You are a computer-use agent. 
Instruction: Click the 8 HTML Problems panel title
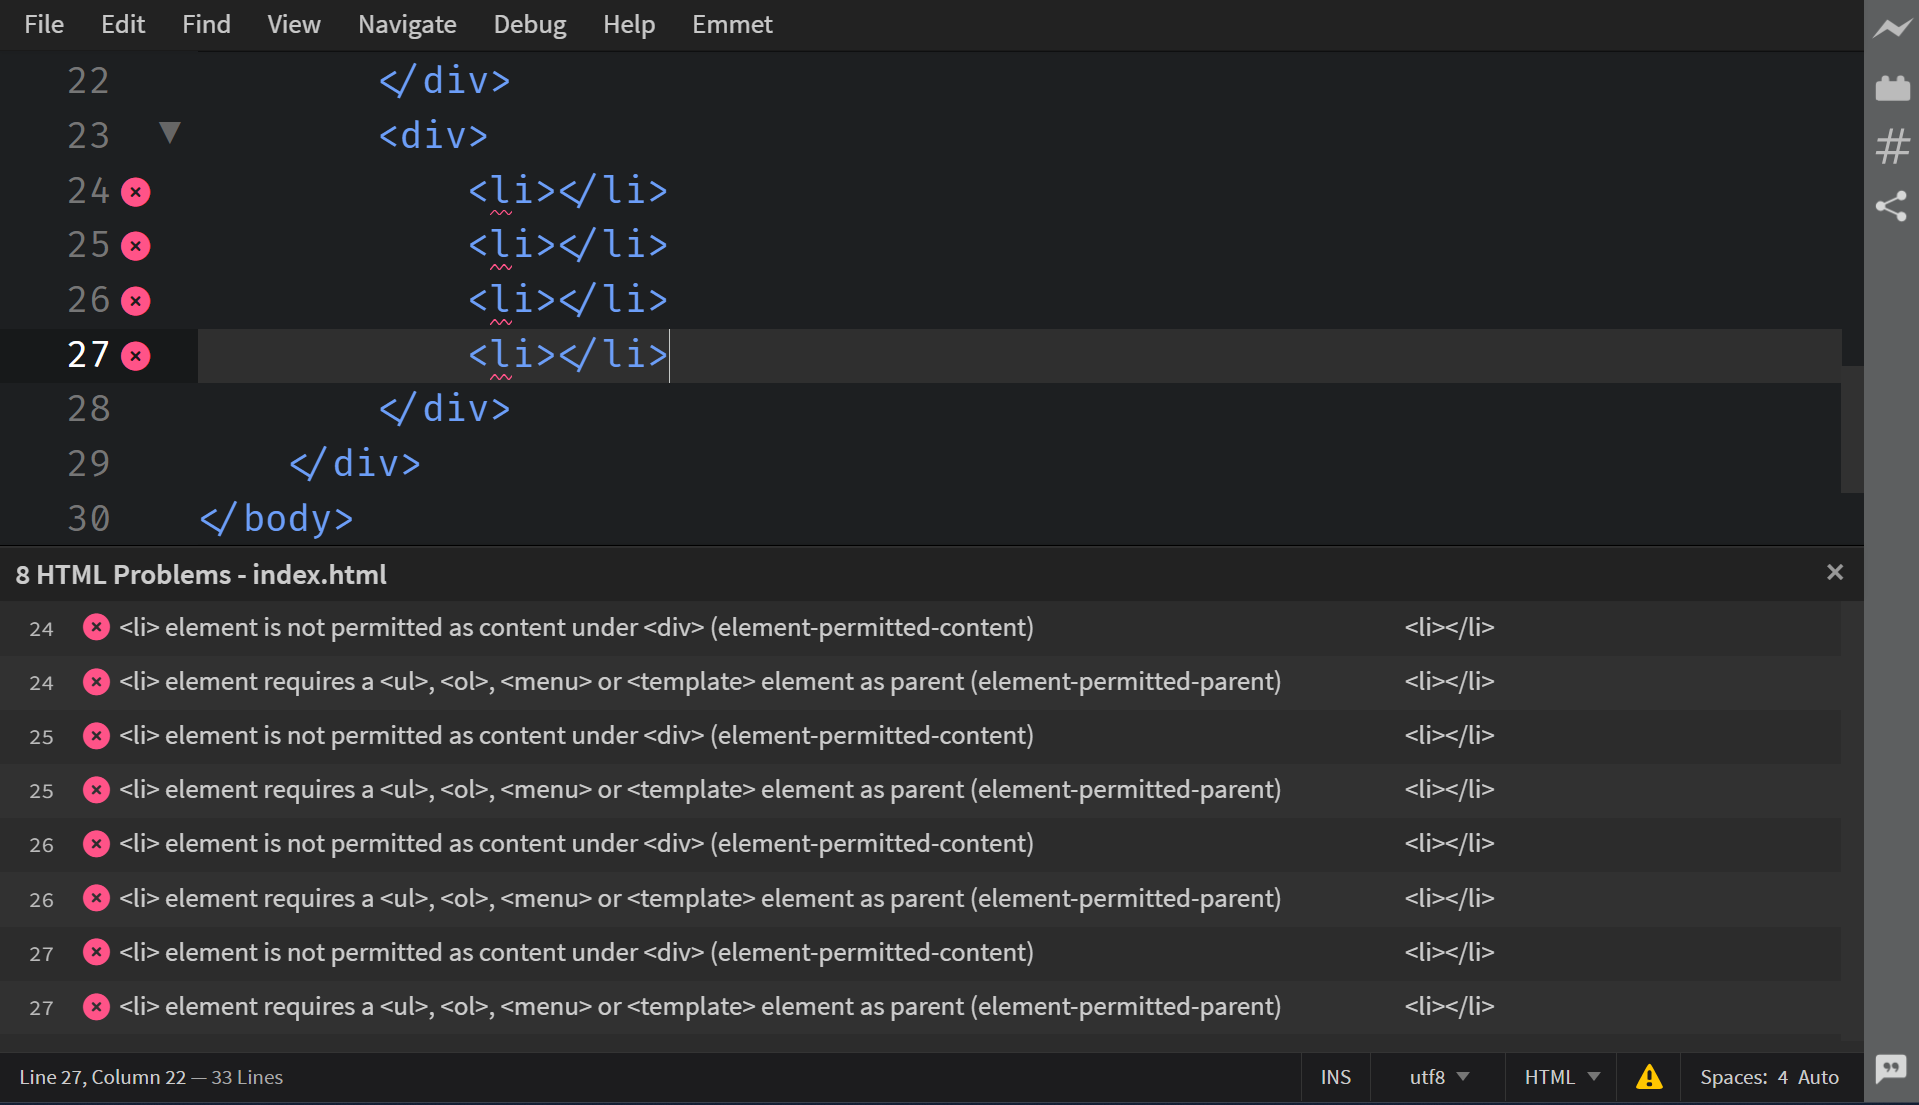point(201,574)
